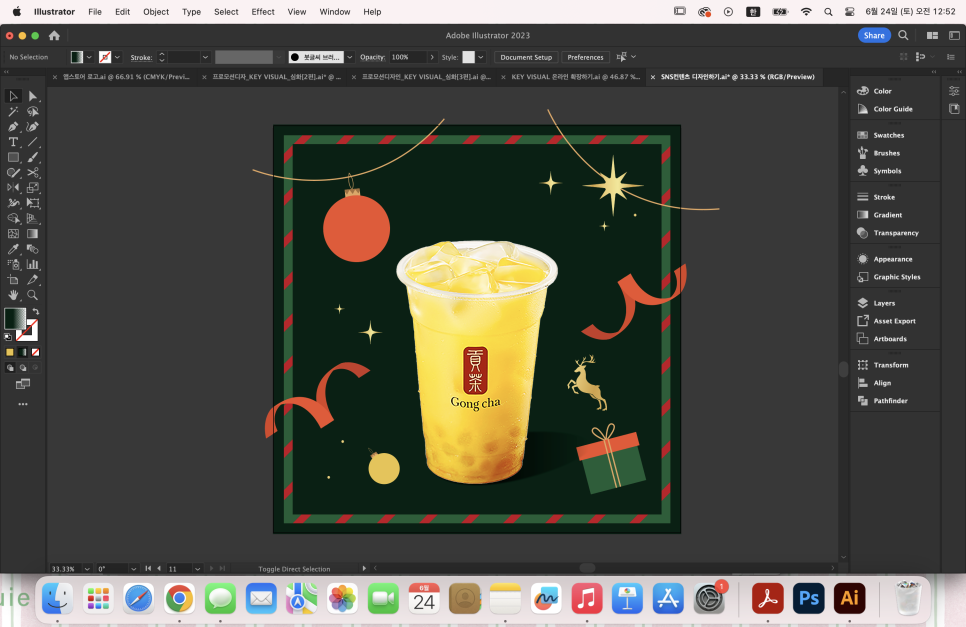Viewport: 966px width, 627px height.
Task: Click the style swatch in control bar
Action: tap(469, 57)
